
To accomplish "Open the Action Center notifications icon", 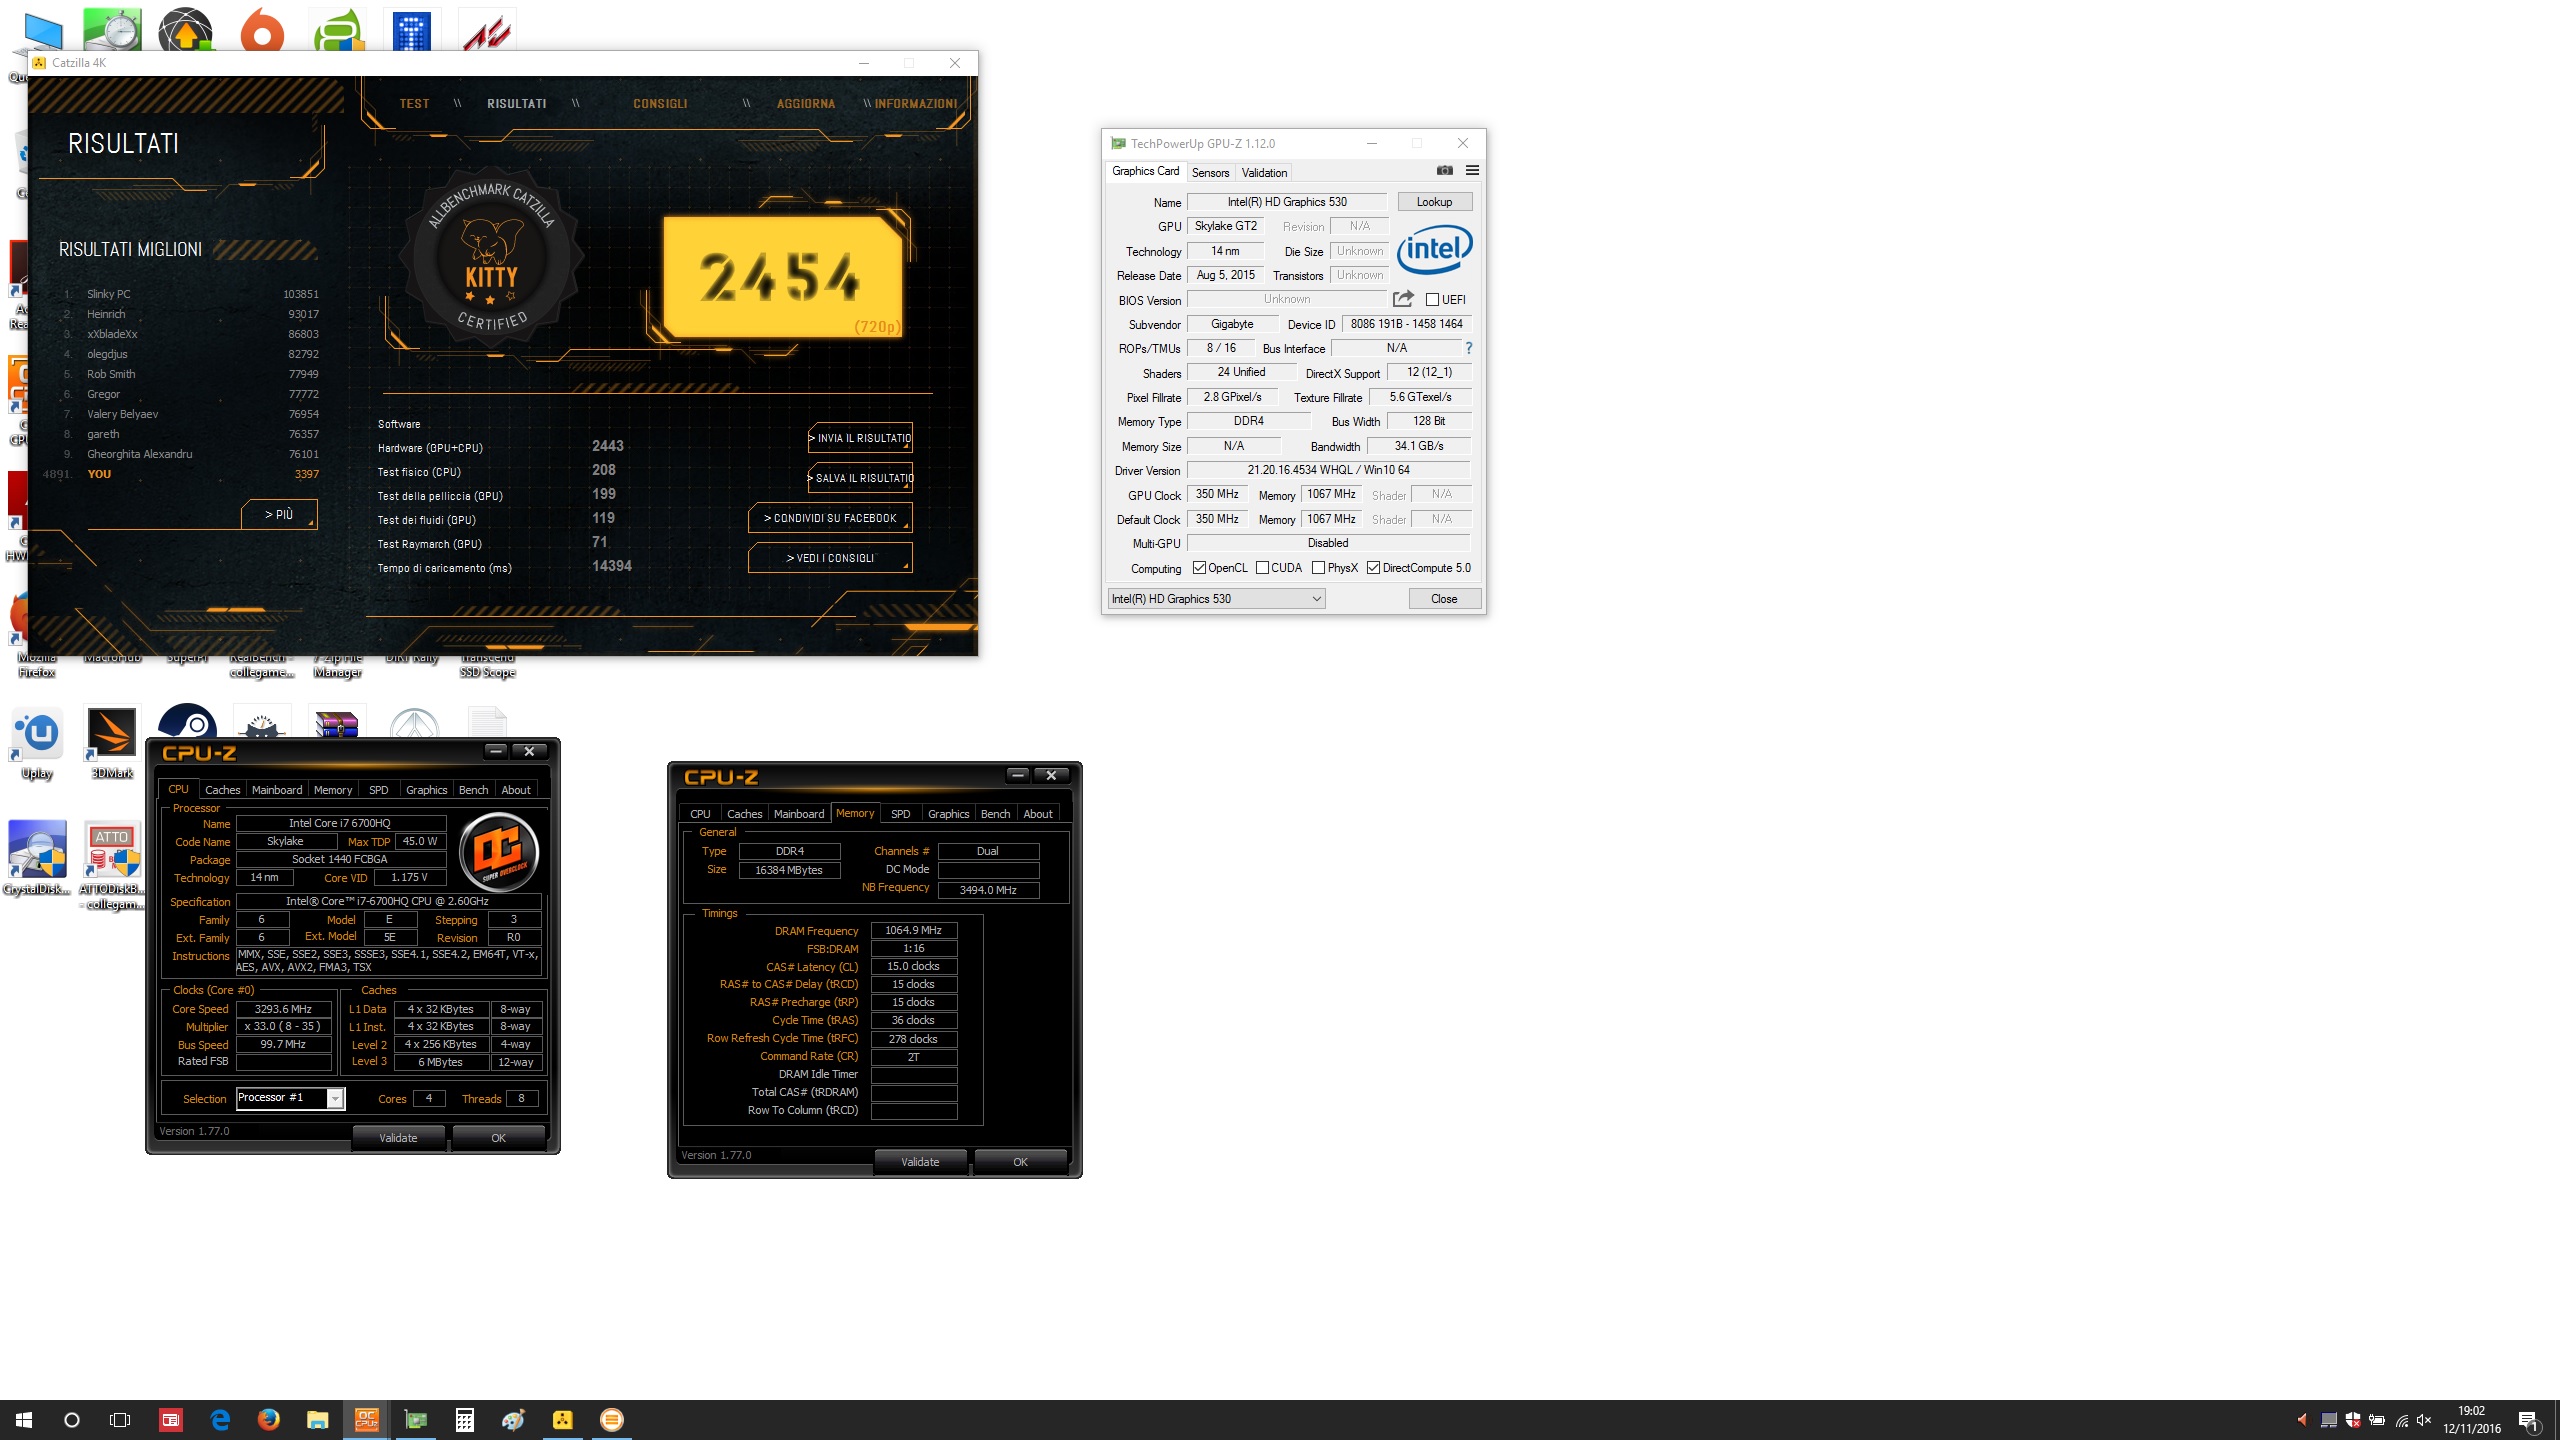I will click(x=2528, y=1420).
